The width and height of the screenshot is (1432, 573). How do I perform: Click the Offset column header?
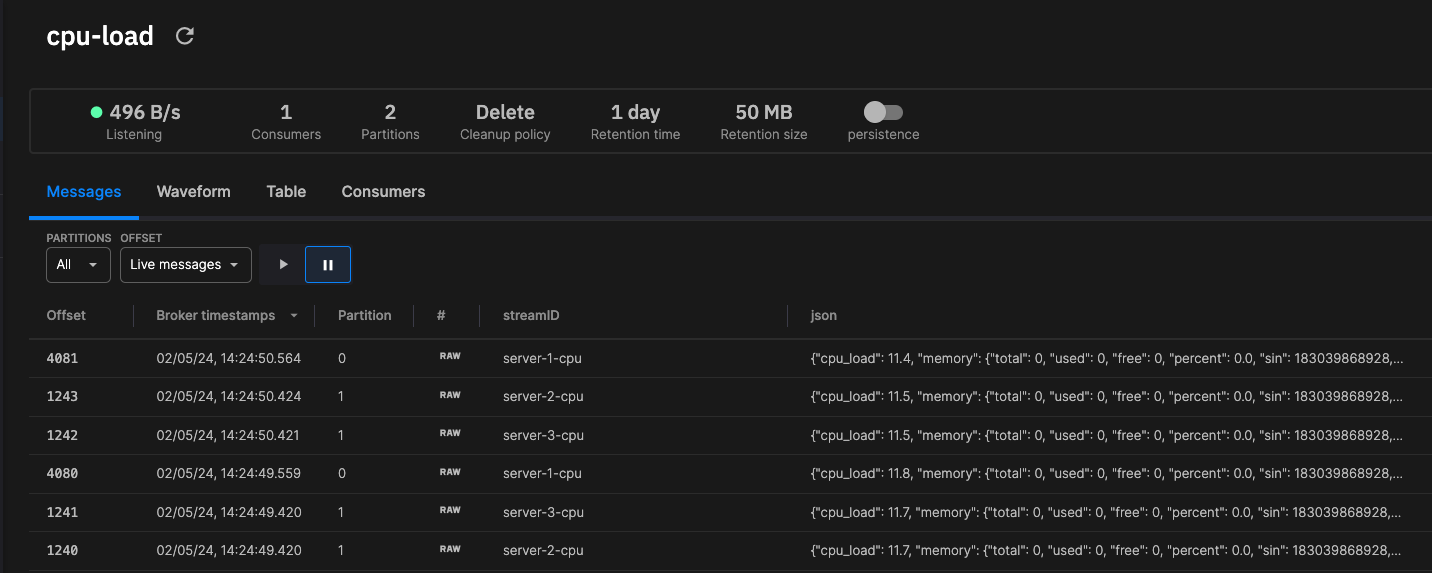(x=66, y=315)
